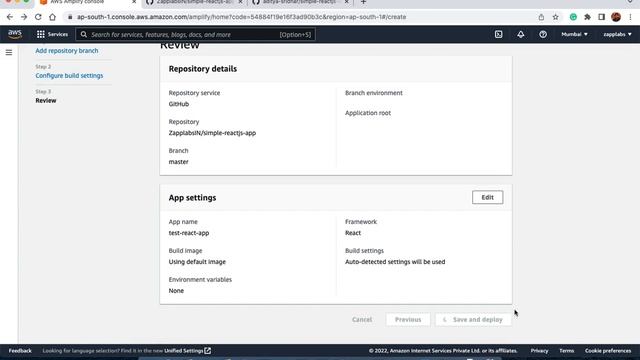Screen dimensions: 640x360
Task: Click the Using default image value
Action: [197, 262]
